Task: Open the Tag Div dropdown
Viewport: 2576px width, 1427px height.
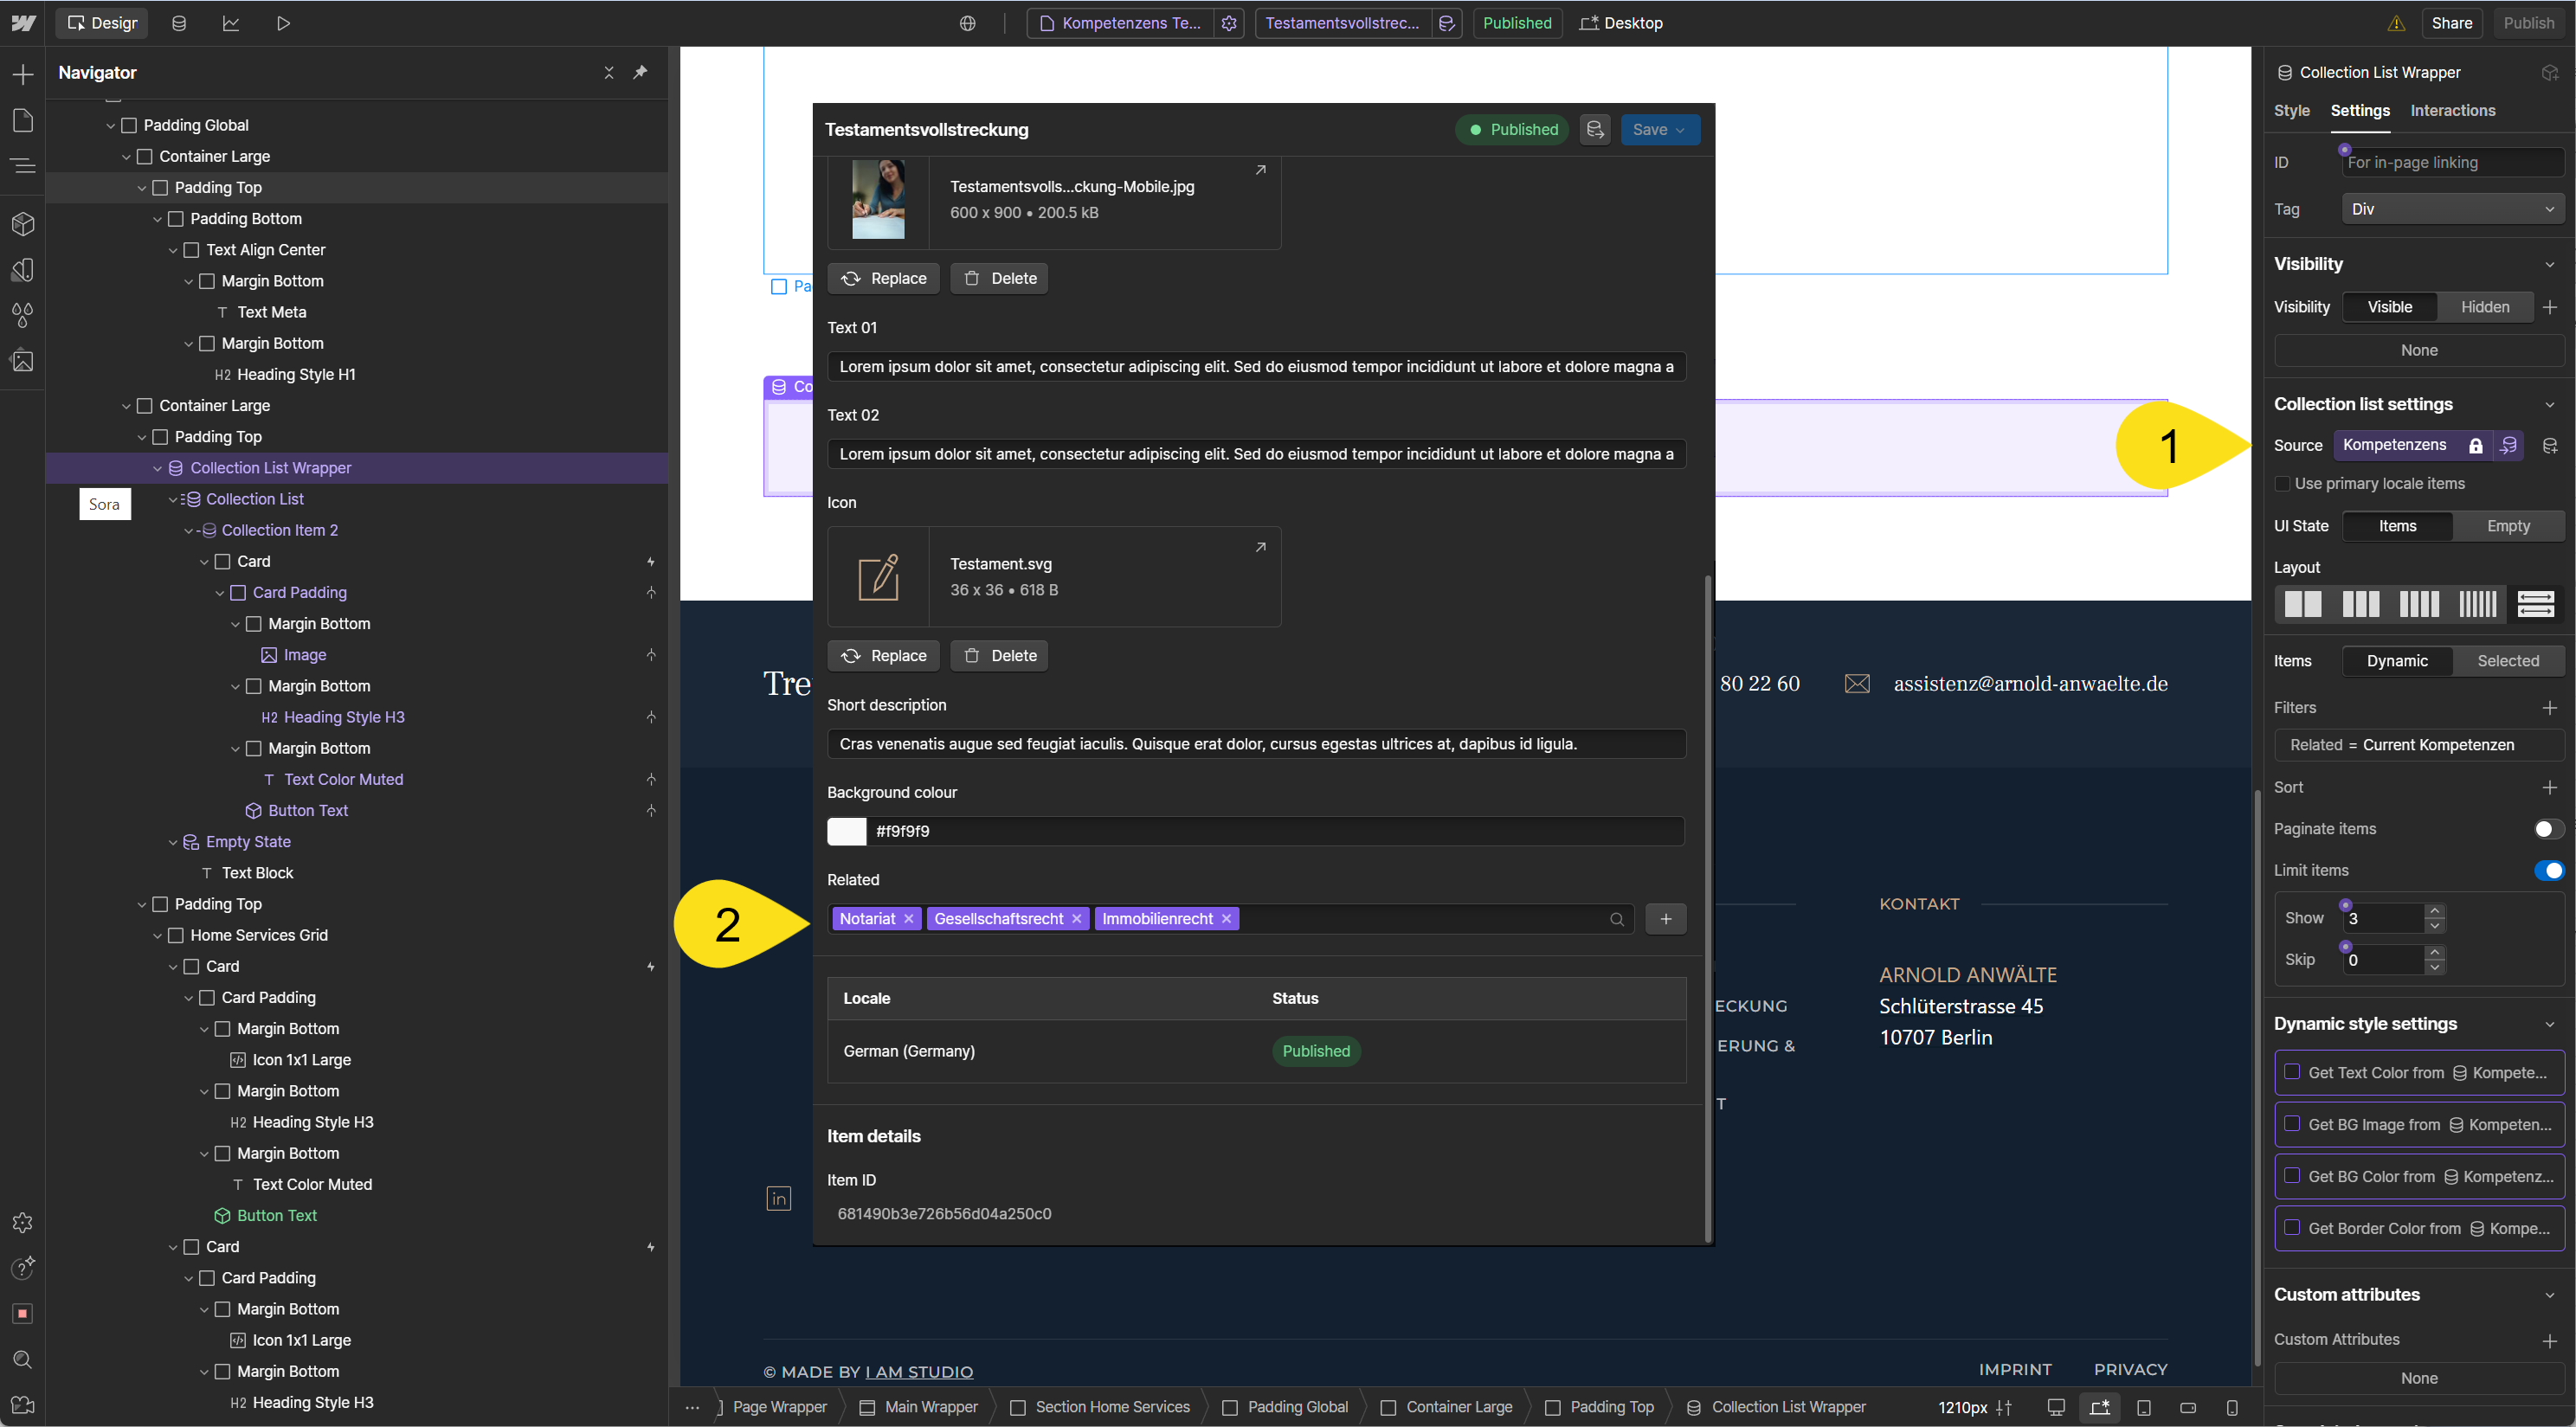Action: [2452, 209]
